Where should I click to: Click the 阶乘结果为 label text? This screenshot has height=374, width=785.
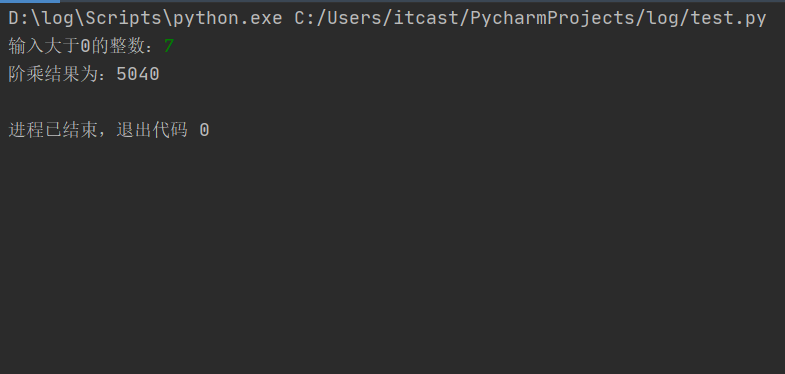(56, 75)
